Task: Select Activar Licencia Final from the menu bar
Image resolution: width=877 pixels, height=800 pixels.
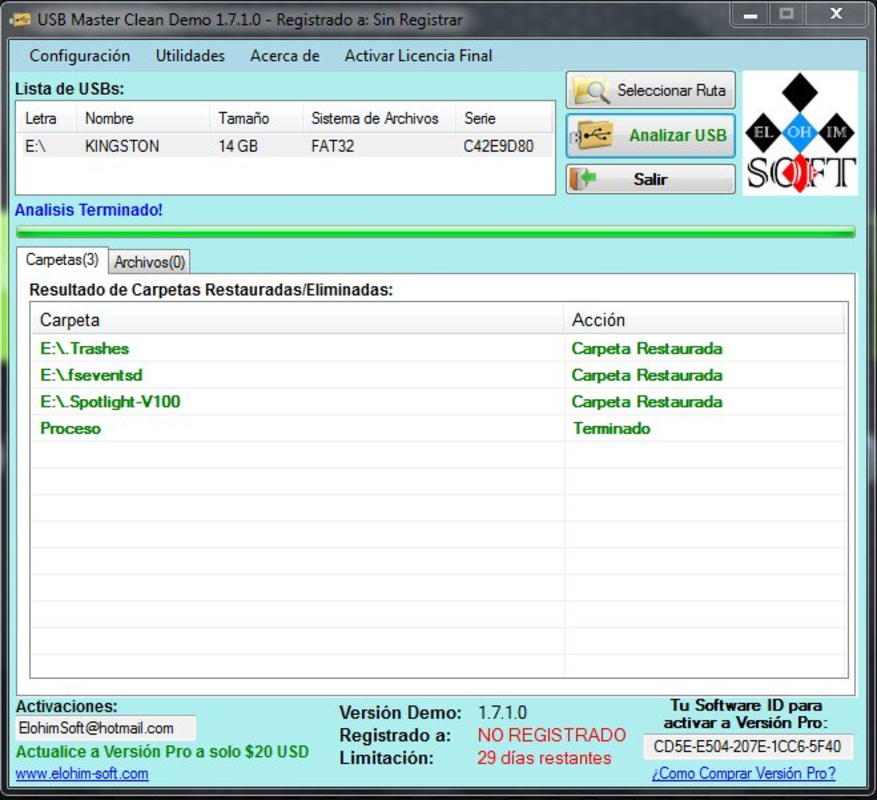Action: pyautogui.click(x=419, y=56)
